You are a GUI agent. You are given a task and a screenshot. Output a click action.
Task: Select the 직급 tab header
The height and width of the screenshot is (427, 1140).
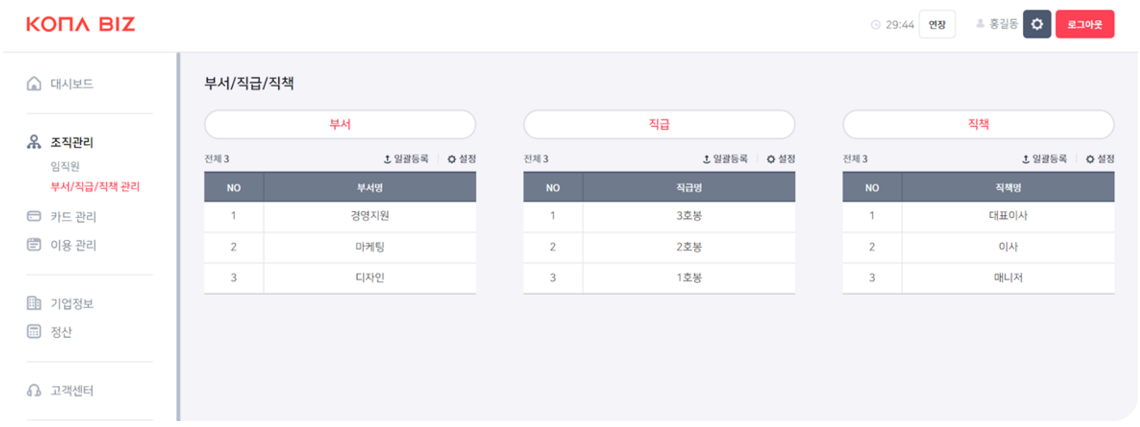pyautogui.click(x=659, y=124)
